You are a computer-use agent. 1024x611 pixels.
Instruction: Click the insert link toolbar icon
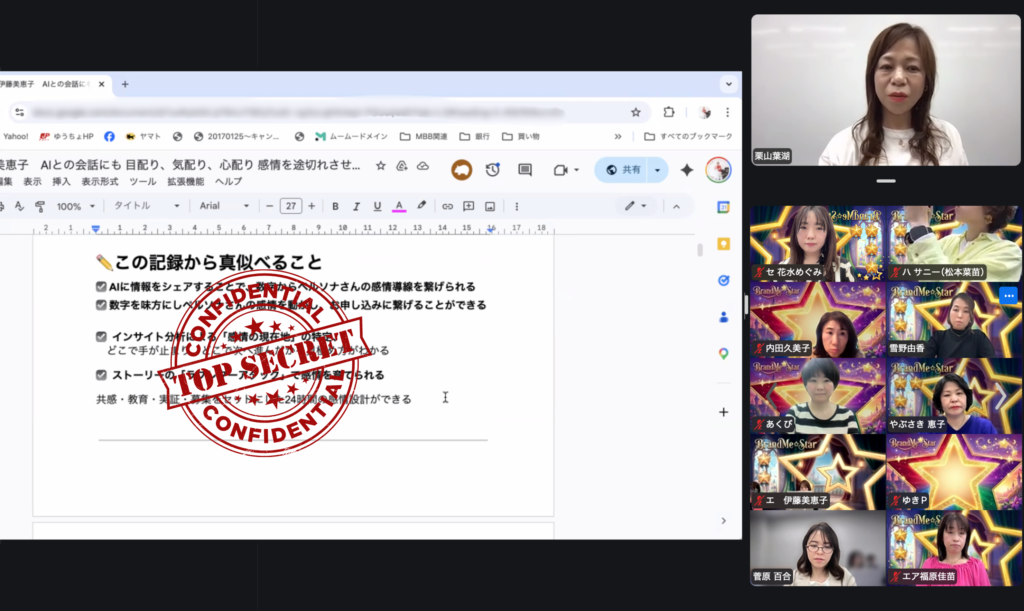pyautogui.click(x=447, y=206)
